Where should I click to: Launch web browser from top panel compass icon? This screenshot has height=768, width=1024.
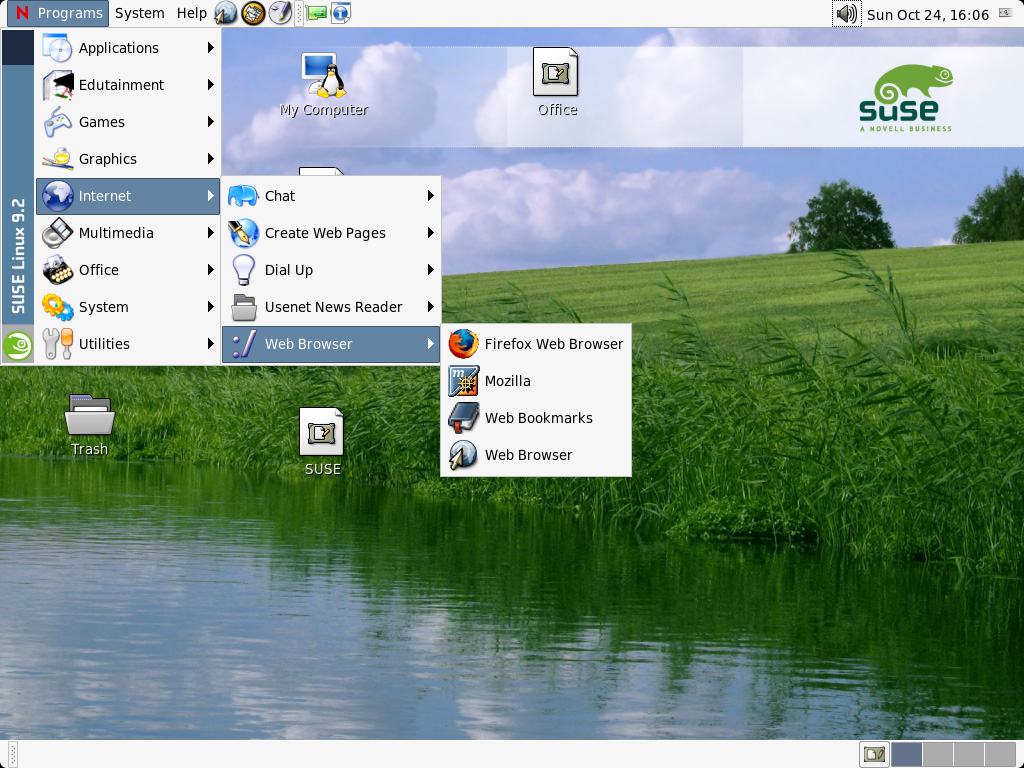coord(225,13)
